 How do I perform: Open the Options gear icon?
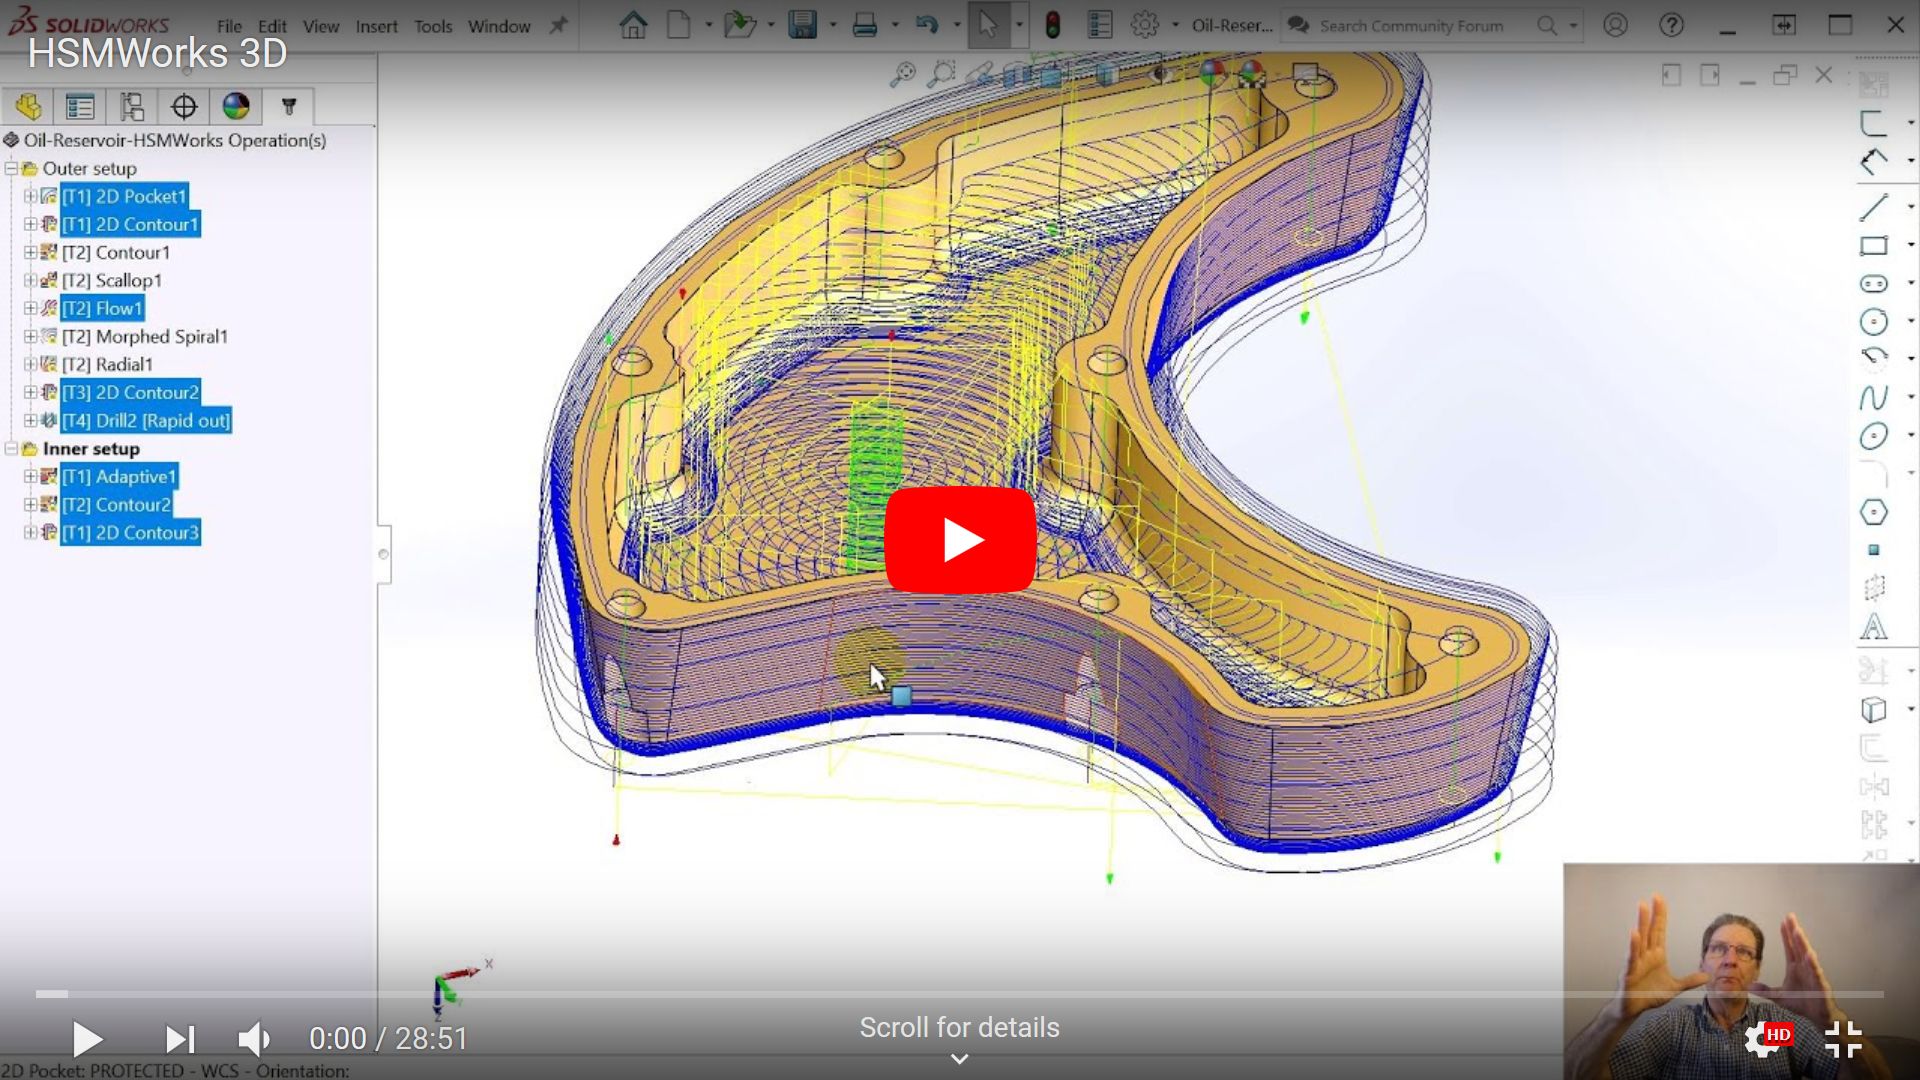click(1144, 25)
